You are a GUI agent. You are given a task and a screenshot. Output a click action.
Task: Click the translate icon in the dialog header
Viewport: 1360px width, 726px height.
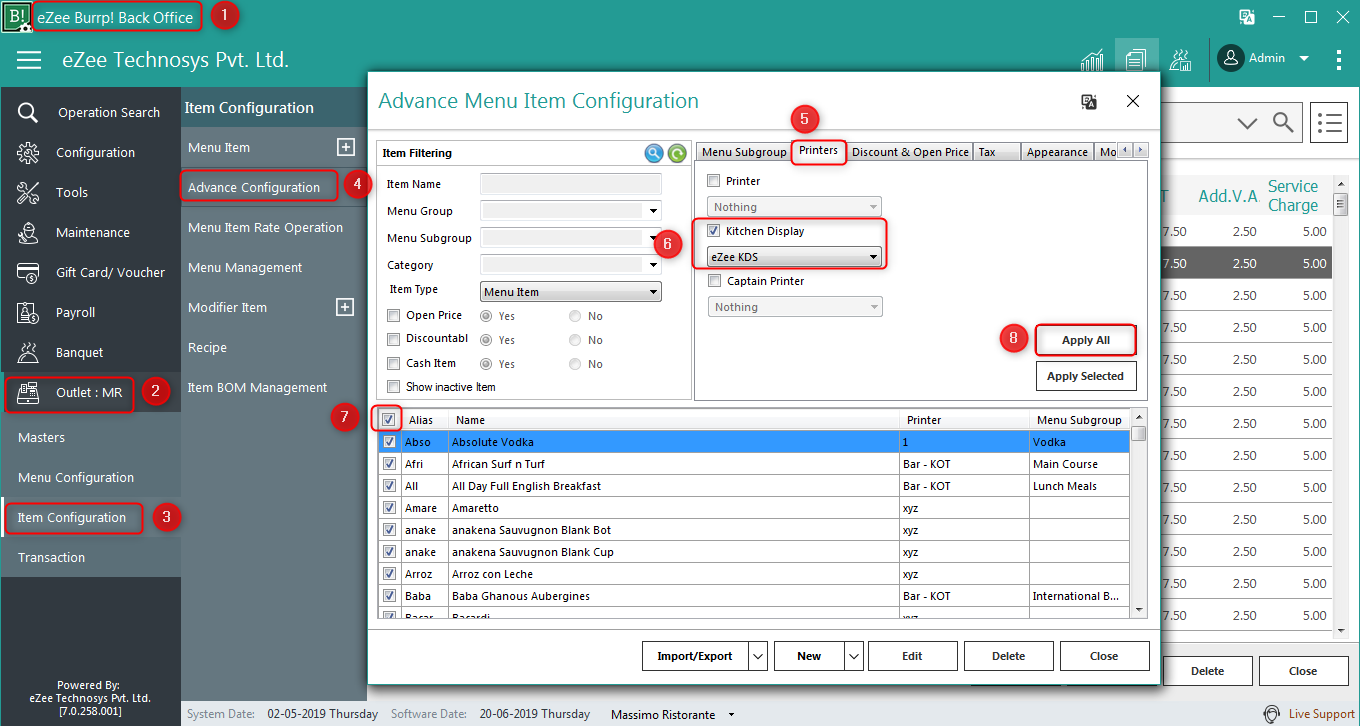[1089, 102]
